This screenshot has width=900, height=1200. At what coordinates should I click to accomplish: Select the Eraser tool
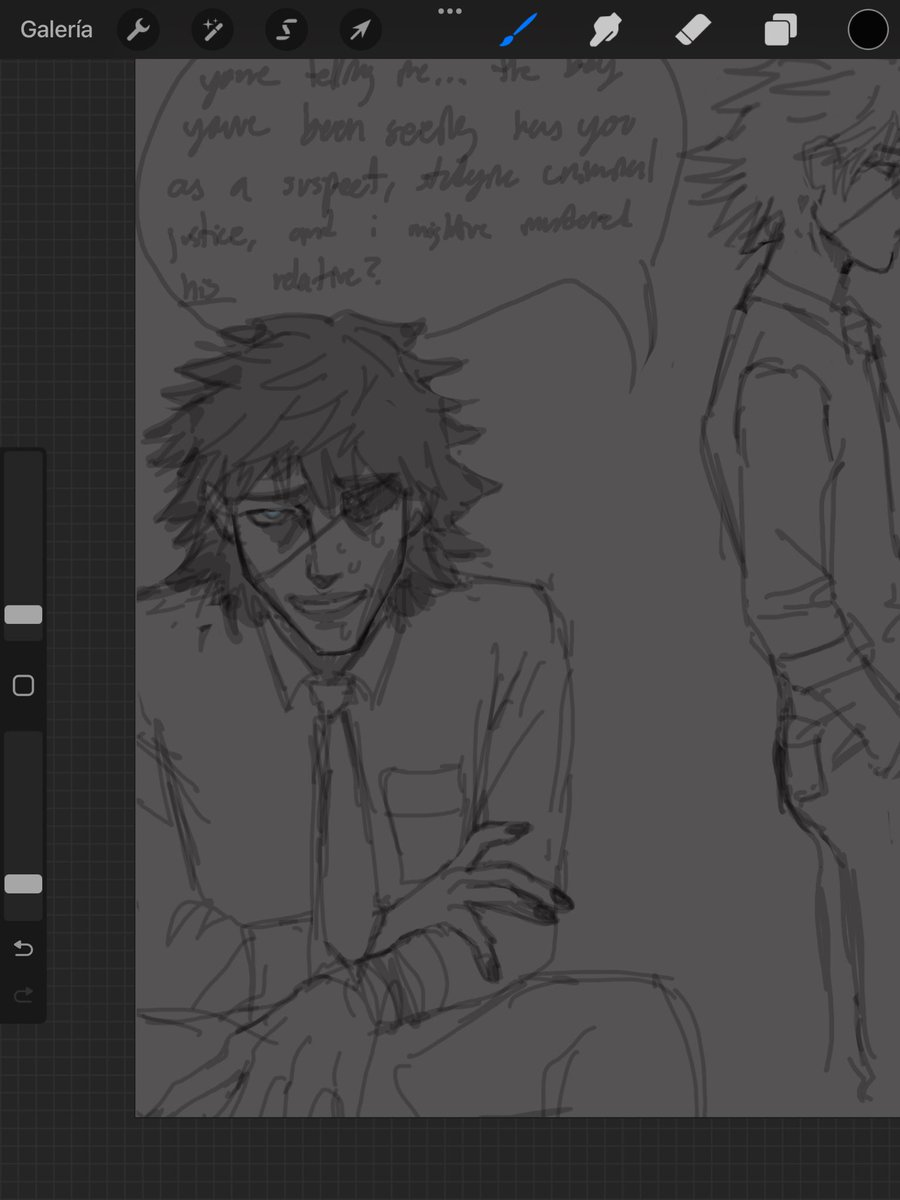[x=692, y=30]
